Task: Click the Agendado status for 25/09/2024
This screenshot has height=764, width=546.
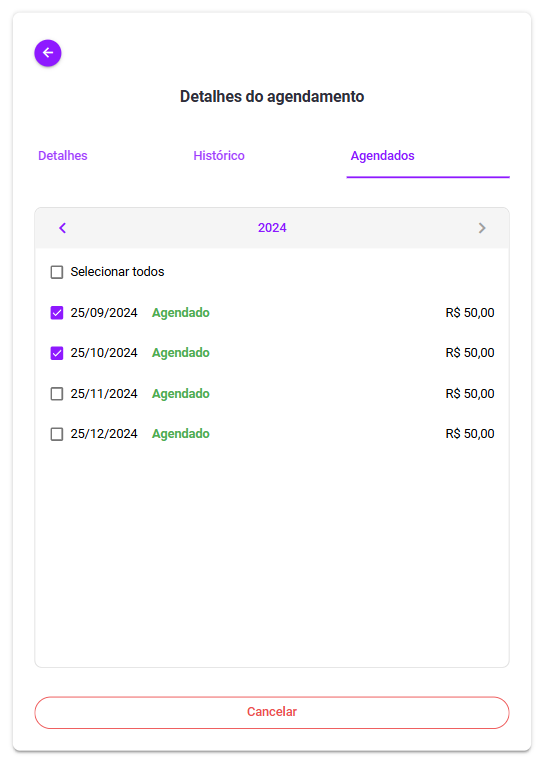Action: pos(181,313)
